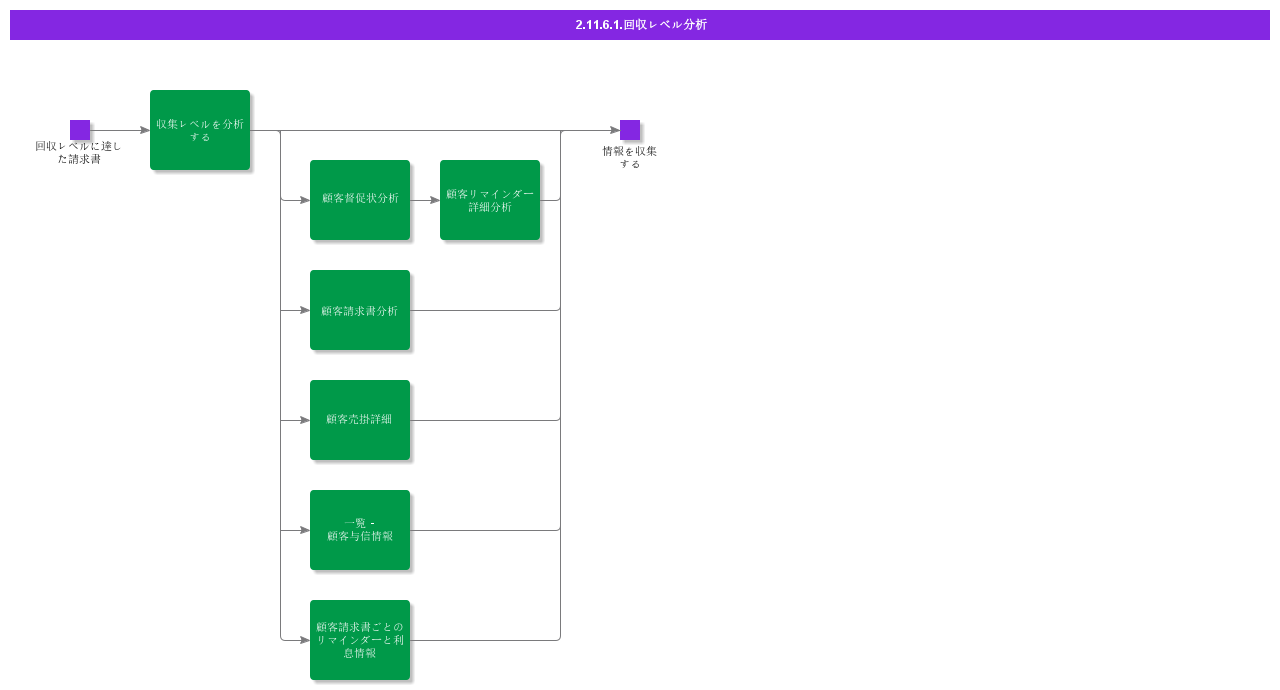Click the arrowhead entering 顧客督促状分析

pyautogui.click(x=305, y=200)
